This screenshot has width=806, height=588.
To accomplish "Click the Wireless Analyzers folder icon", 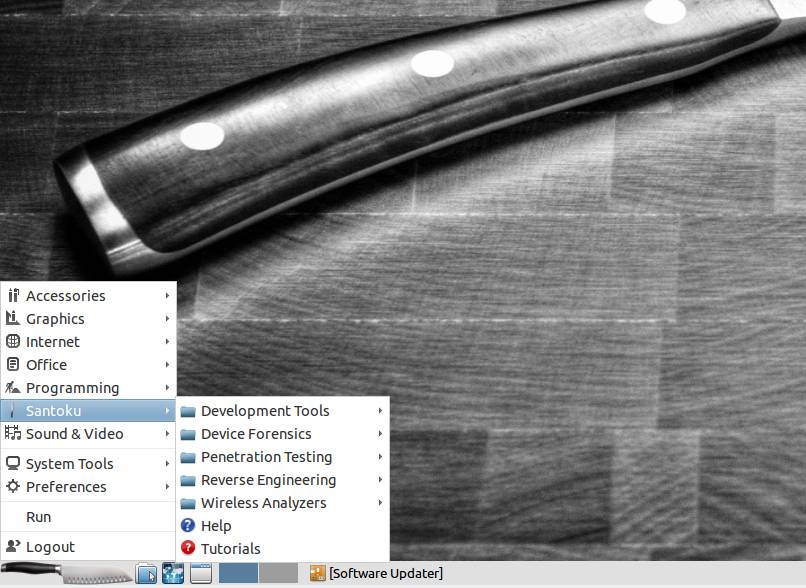I will click(188, 503).
